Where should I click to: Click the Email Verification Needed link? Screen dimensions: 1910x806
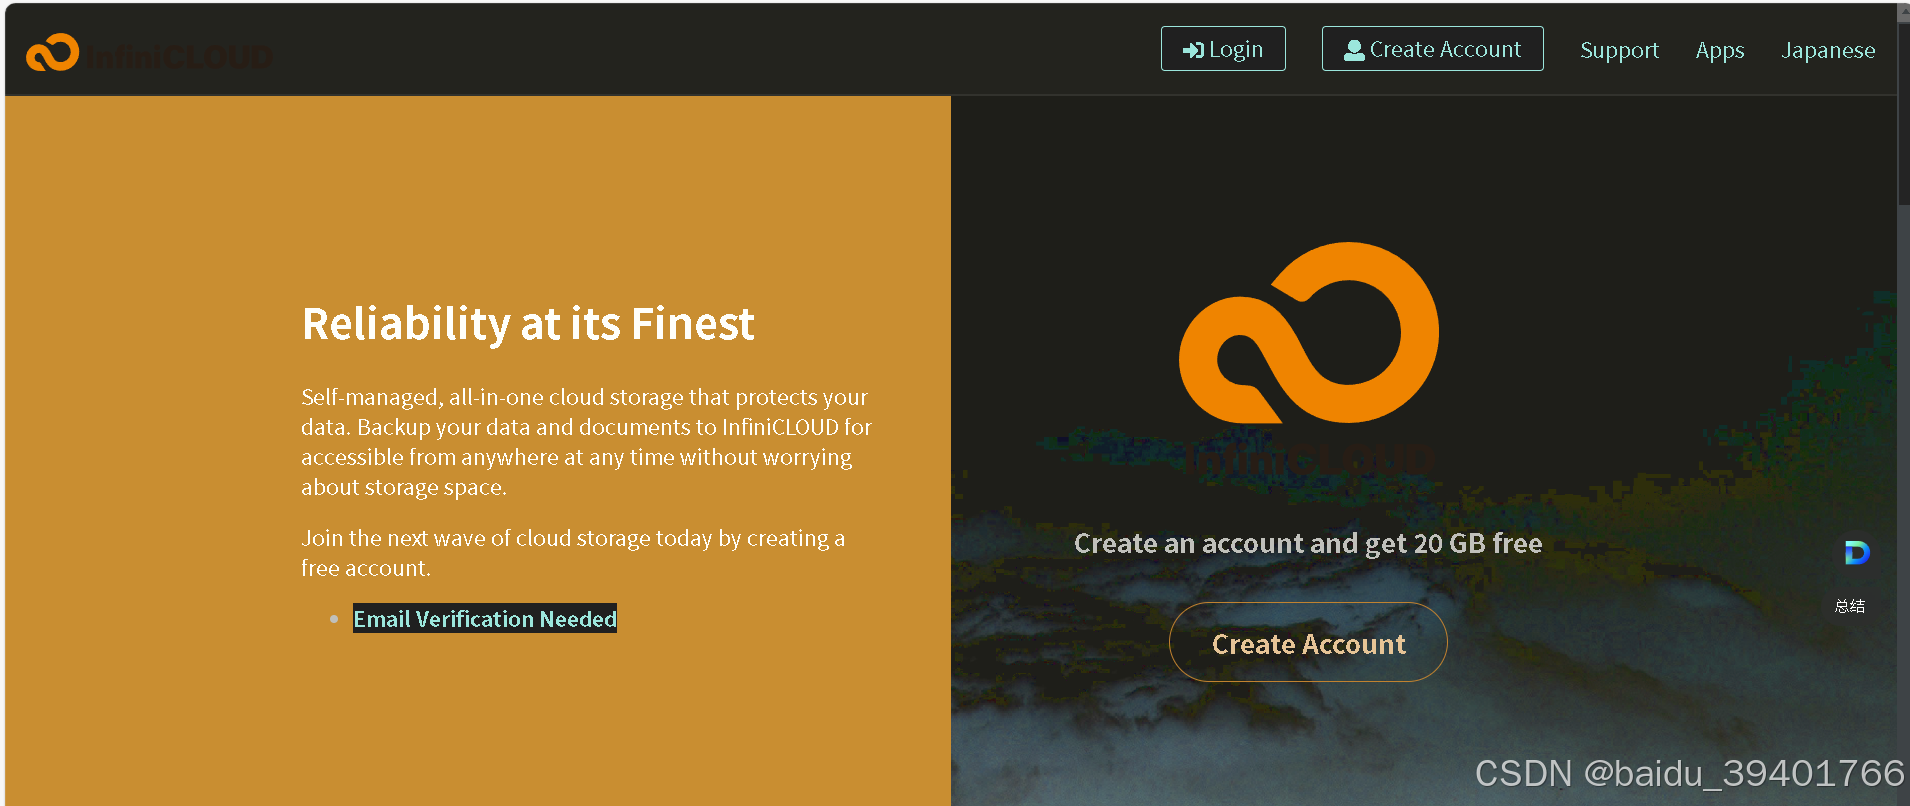click(x=485, y=619)
